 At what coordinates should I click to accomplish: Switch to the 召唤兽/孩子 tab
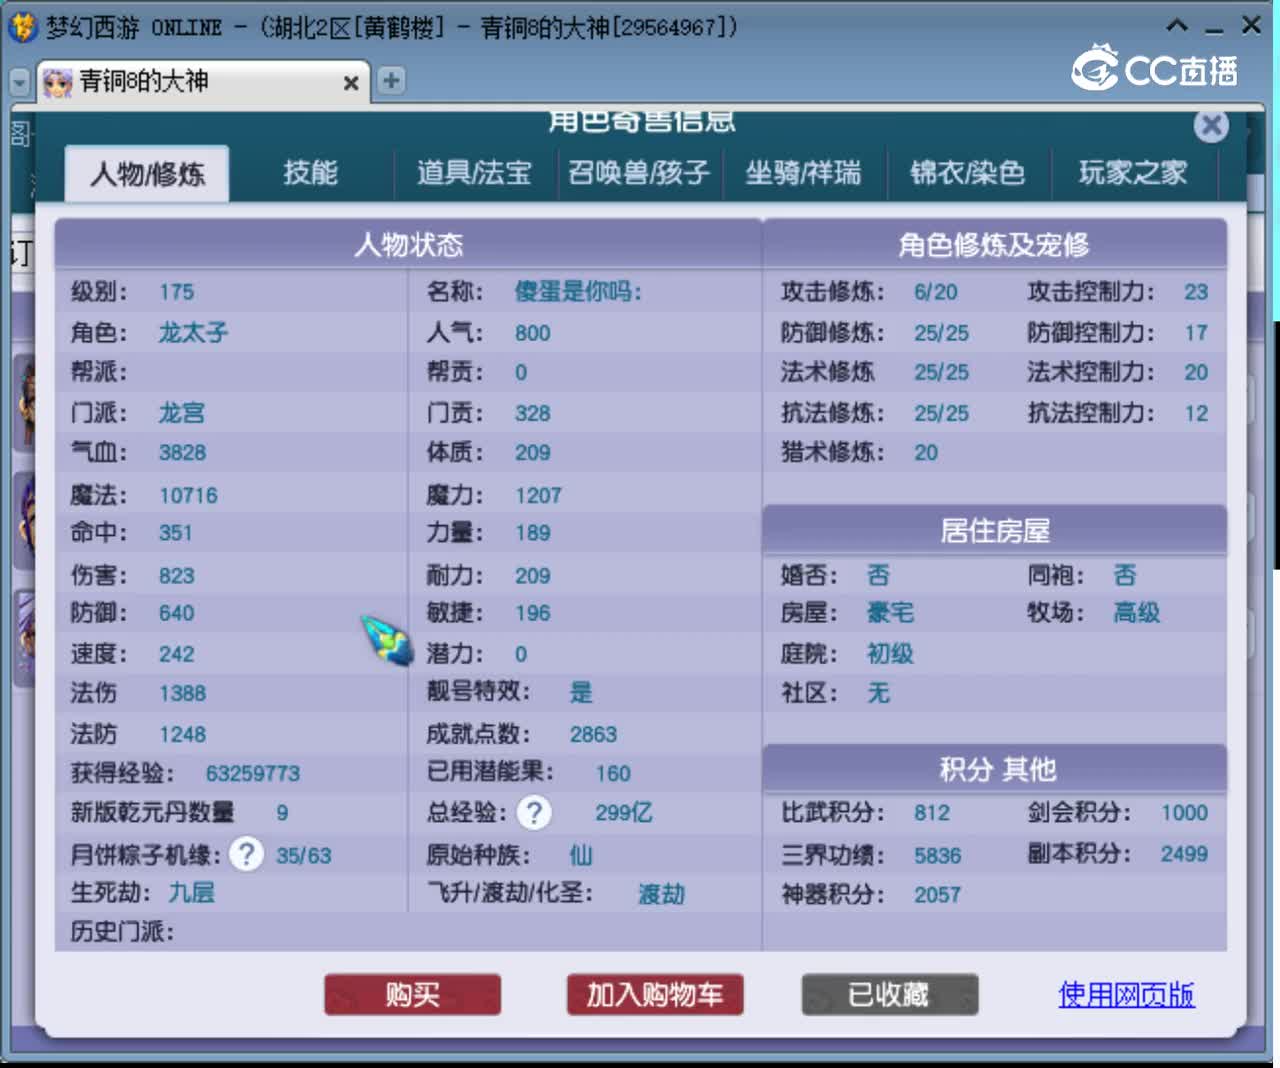click(639, 173)
